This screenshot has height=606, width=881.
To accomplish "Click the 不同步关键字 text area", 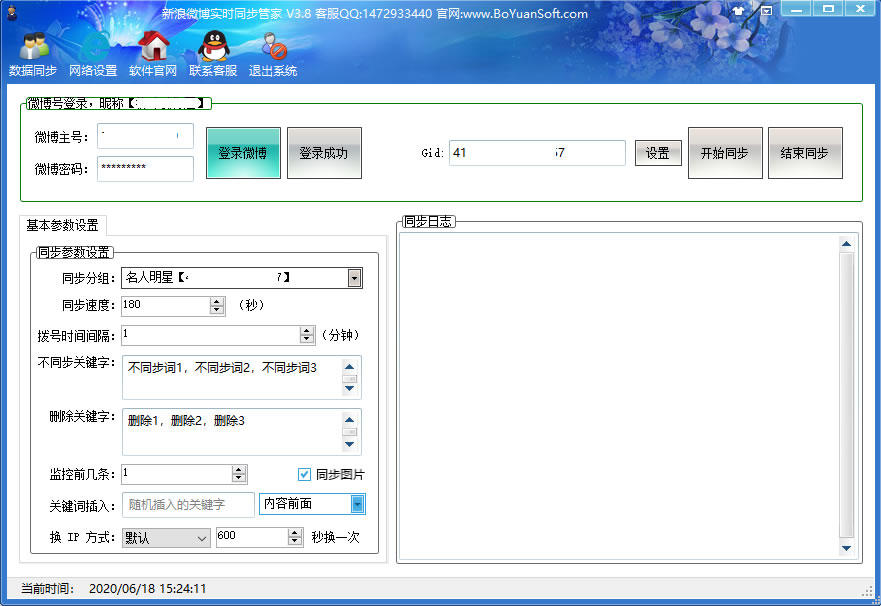I will [232, 377].
